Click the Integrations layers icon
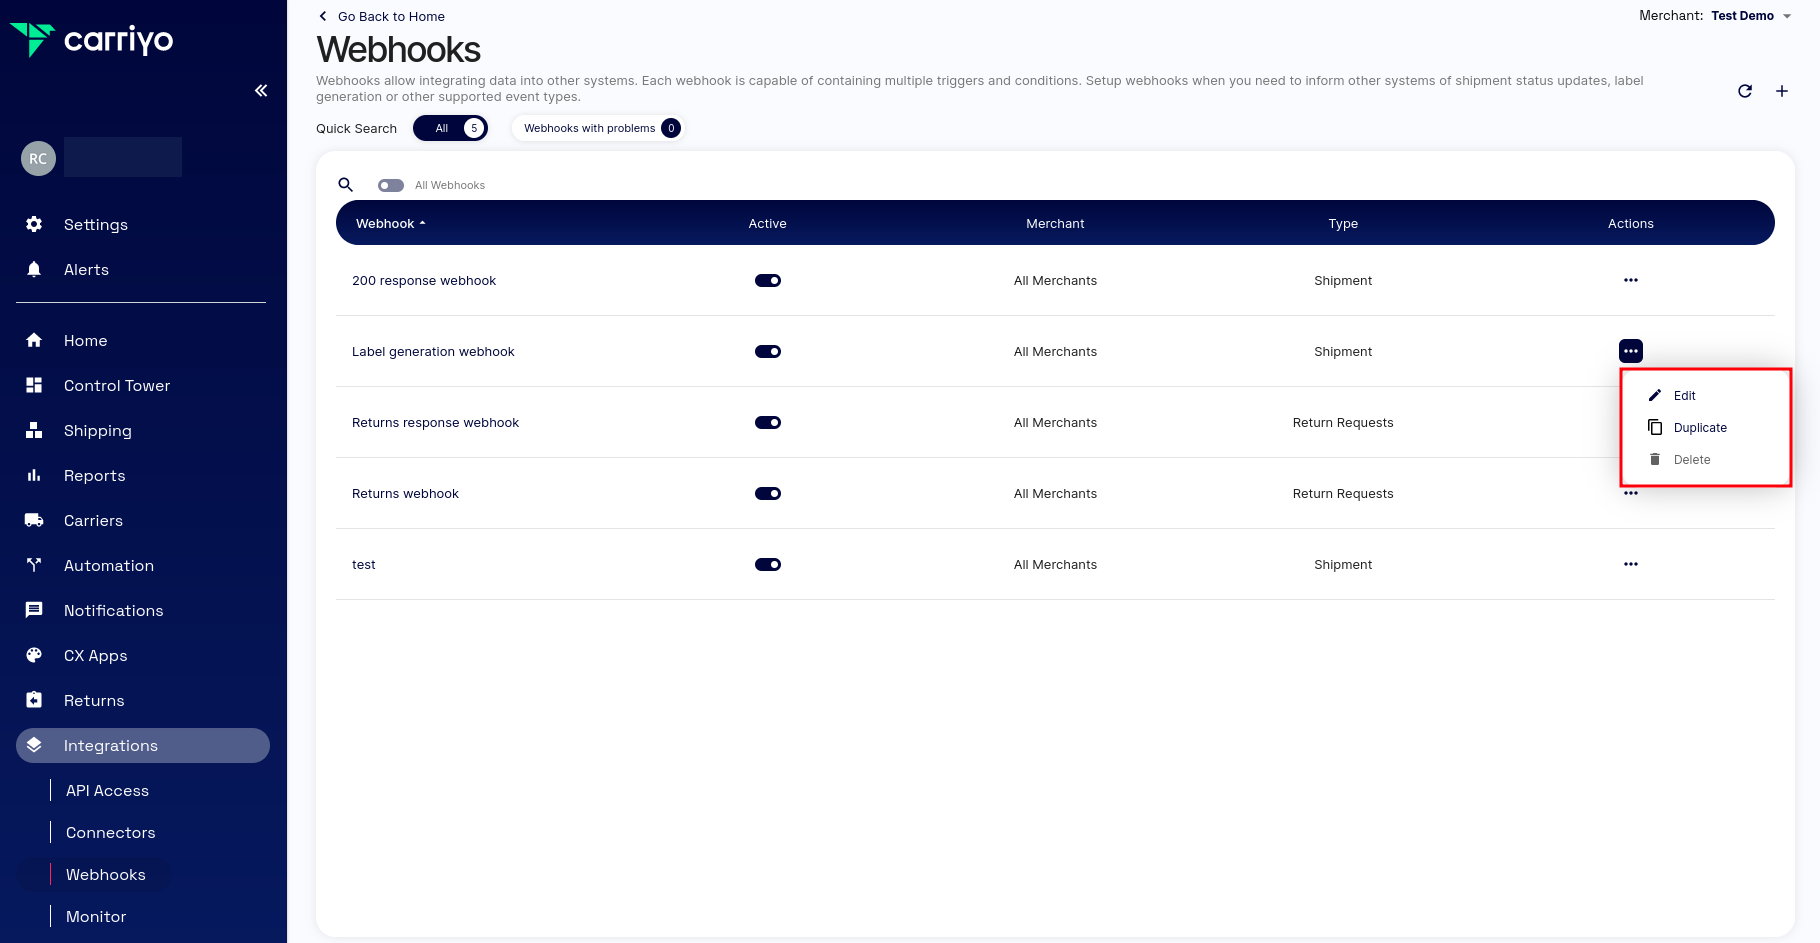The height and width of the screenshot is (943, 1820). [x=34, y=745]
